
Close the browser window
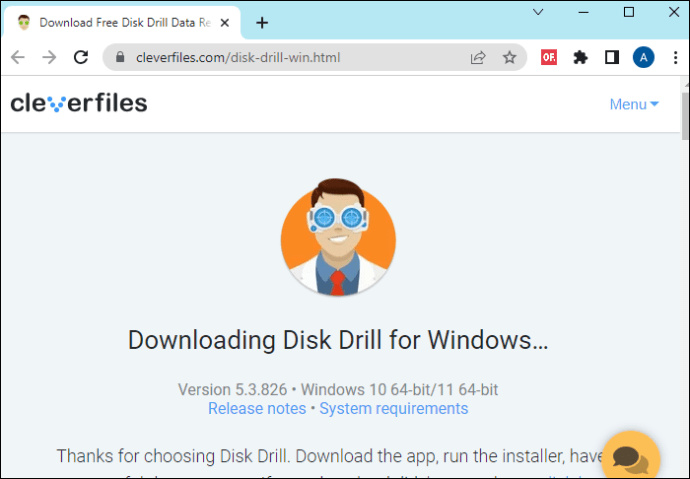pyautogui.click(x=674, y=12)
